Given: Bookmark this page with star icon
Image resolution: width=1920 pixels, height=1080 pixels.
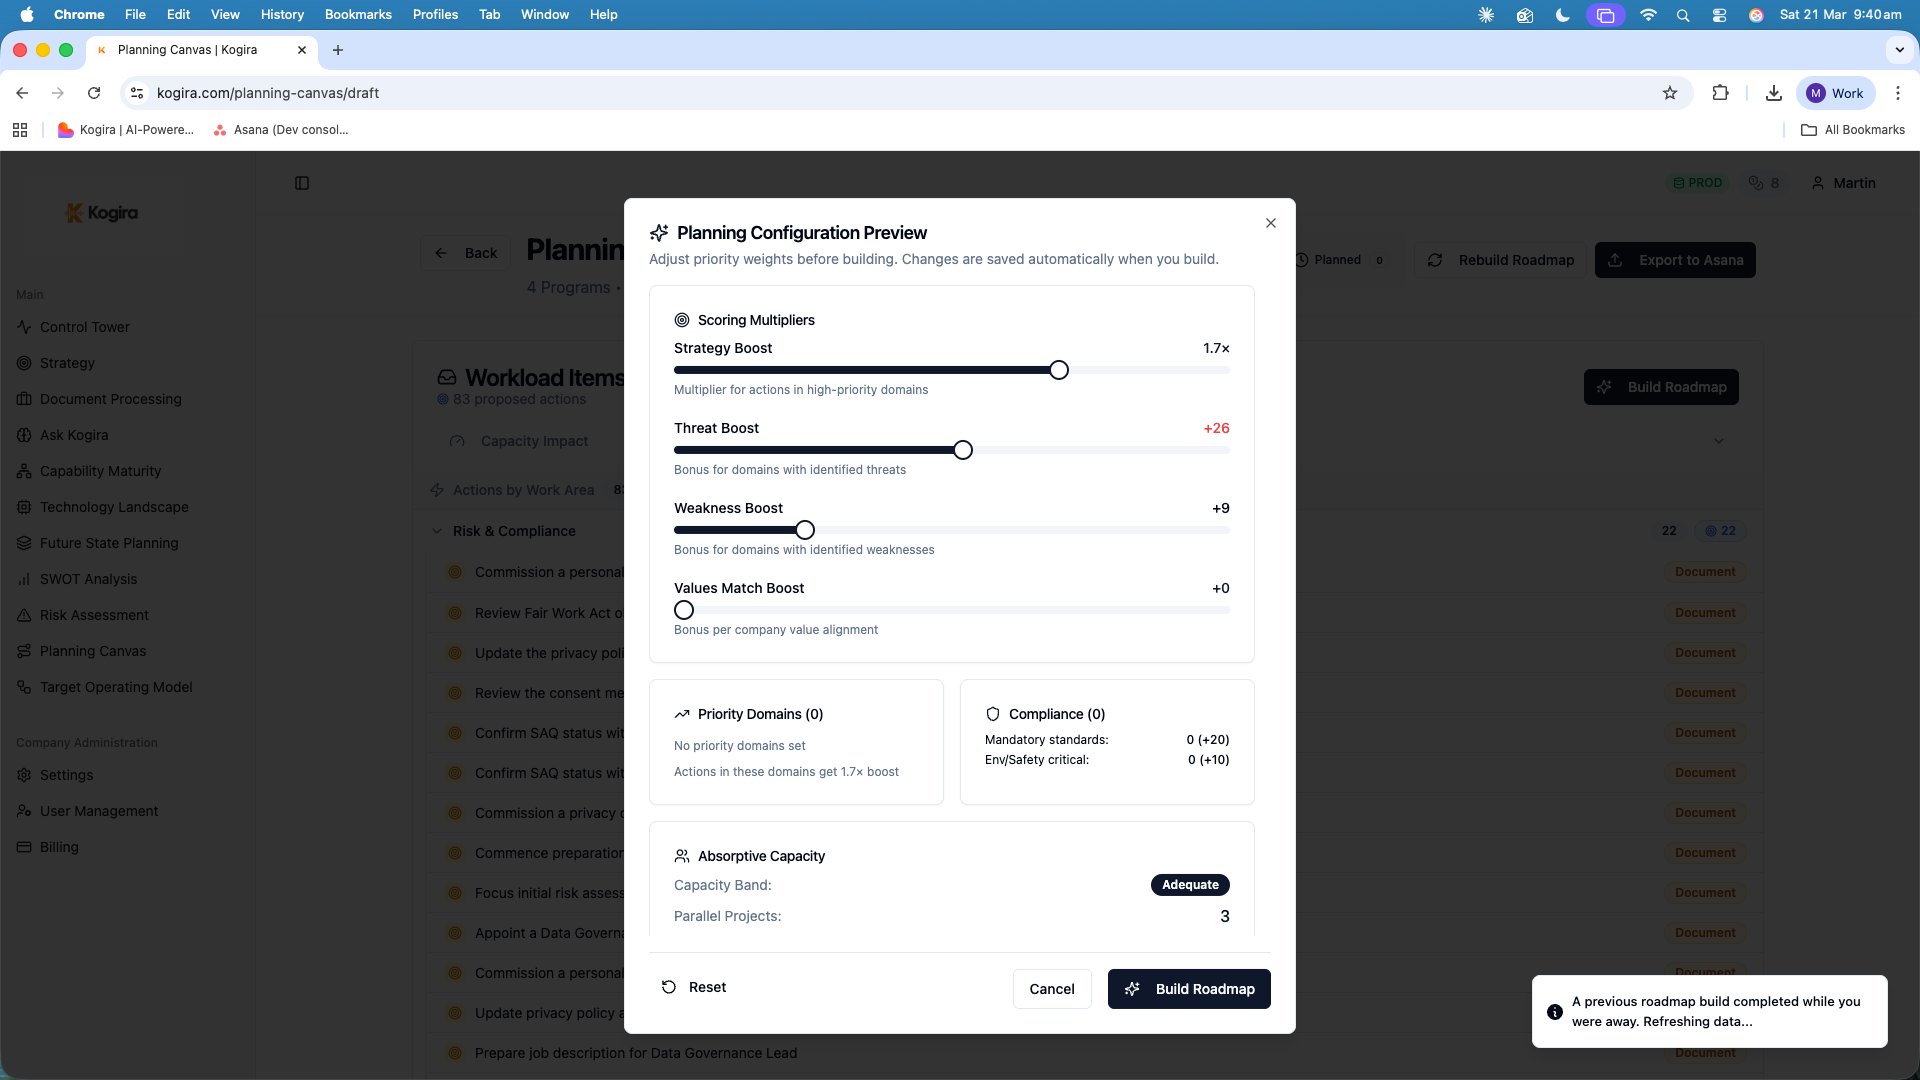Looking at the screenshot, I should coord(1670,93).
